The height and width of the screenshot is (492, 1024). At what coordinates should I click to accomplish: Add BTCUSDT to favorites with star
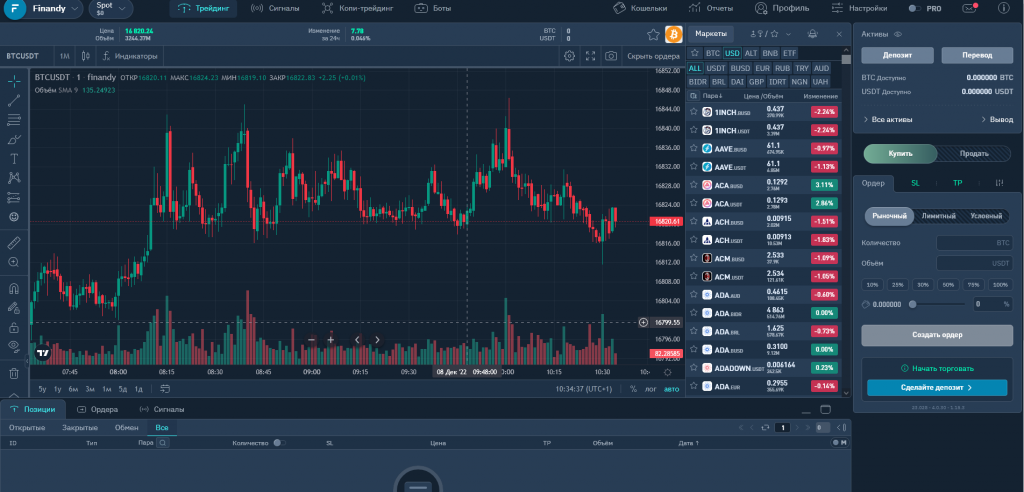pos(653,34)
